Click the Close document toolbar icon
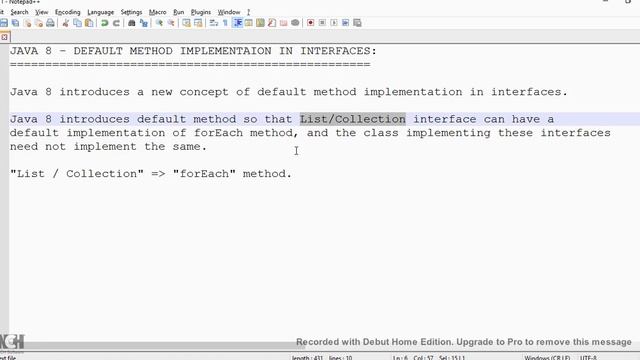Image resolution: width=640 pixels, height=360 pixels. coord(28,23)
